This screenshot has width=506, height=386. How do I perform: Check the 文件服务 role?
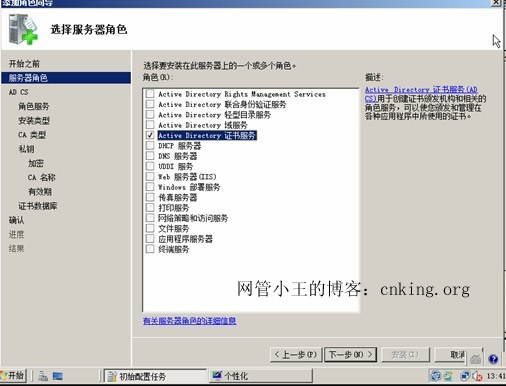[150, 228]
